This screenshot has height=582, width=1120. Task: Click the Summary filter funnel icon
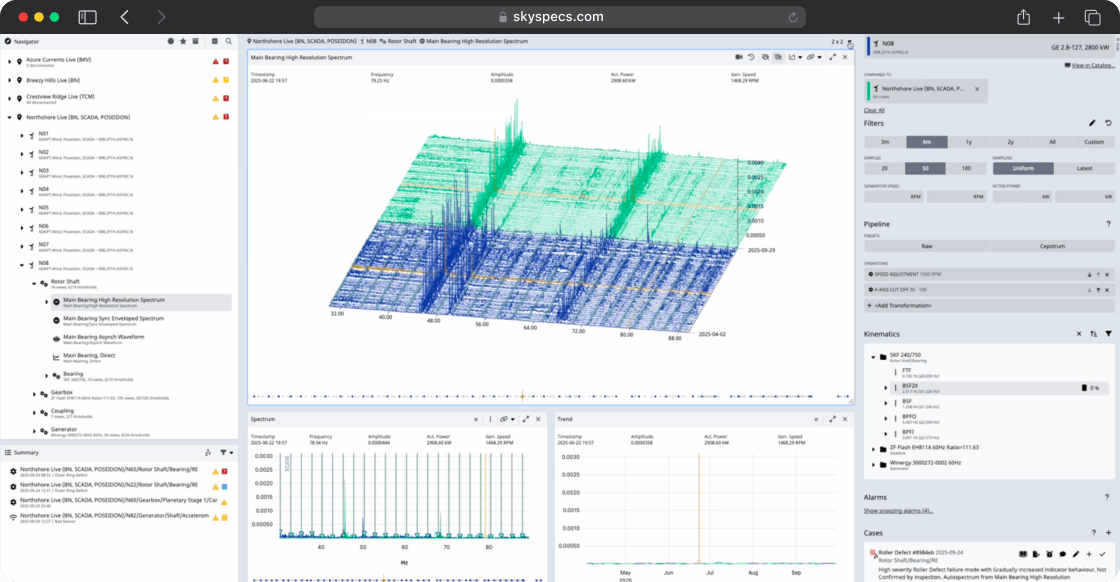[223, 452]
